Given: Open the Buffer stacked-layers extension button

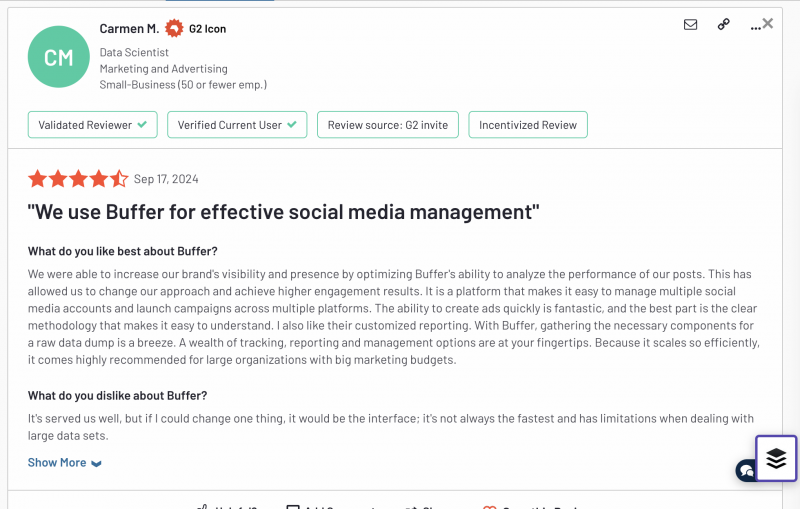Looking at the screenshot, I should (776, 458).
